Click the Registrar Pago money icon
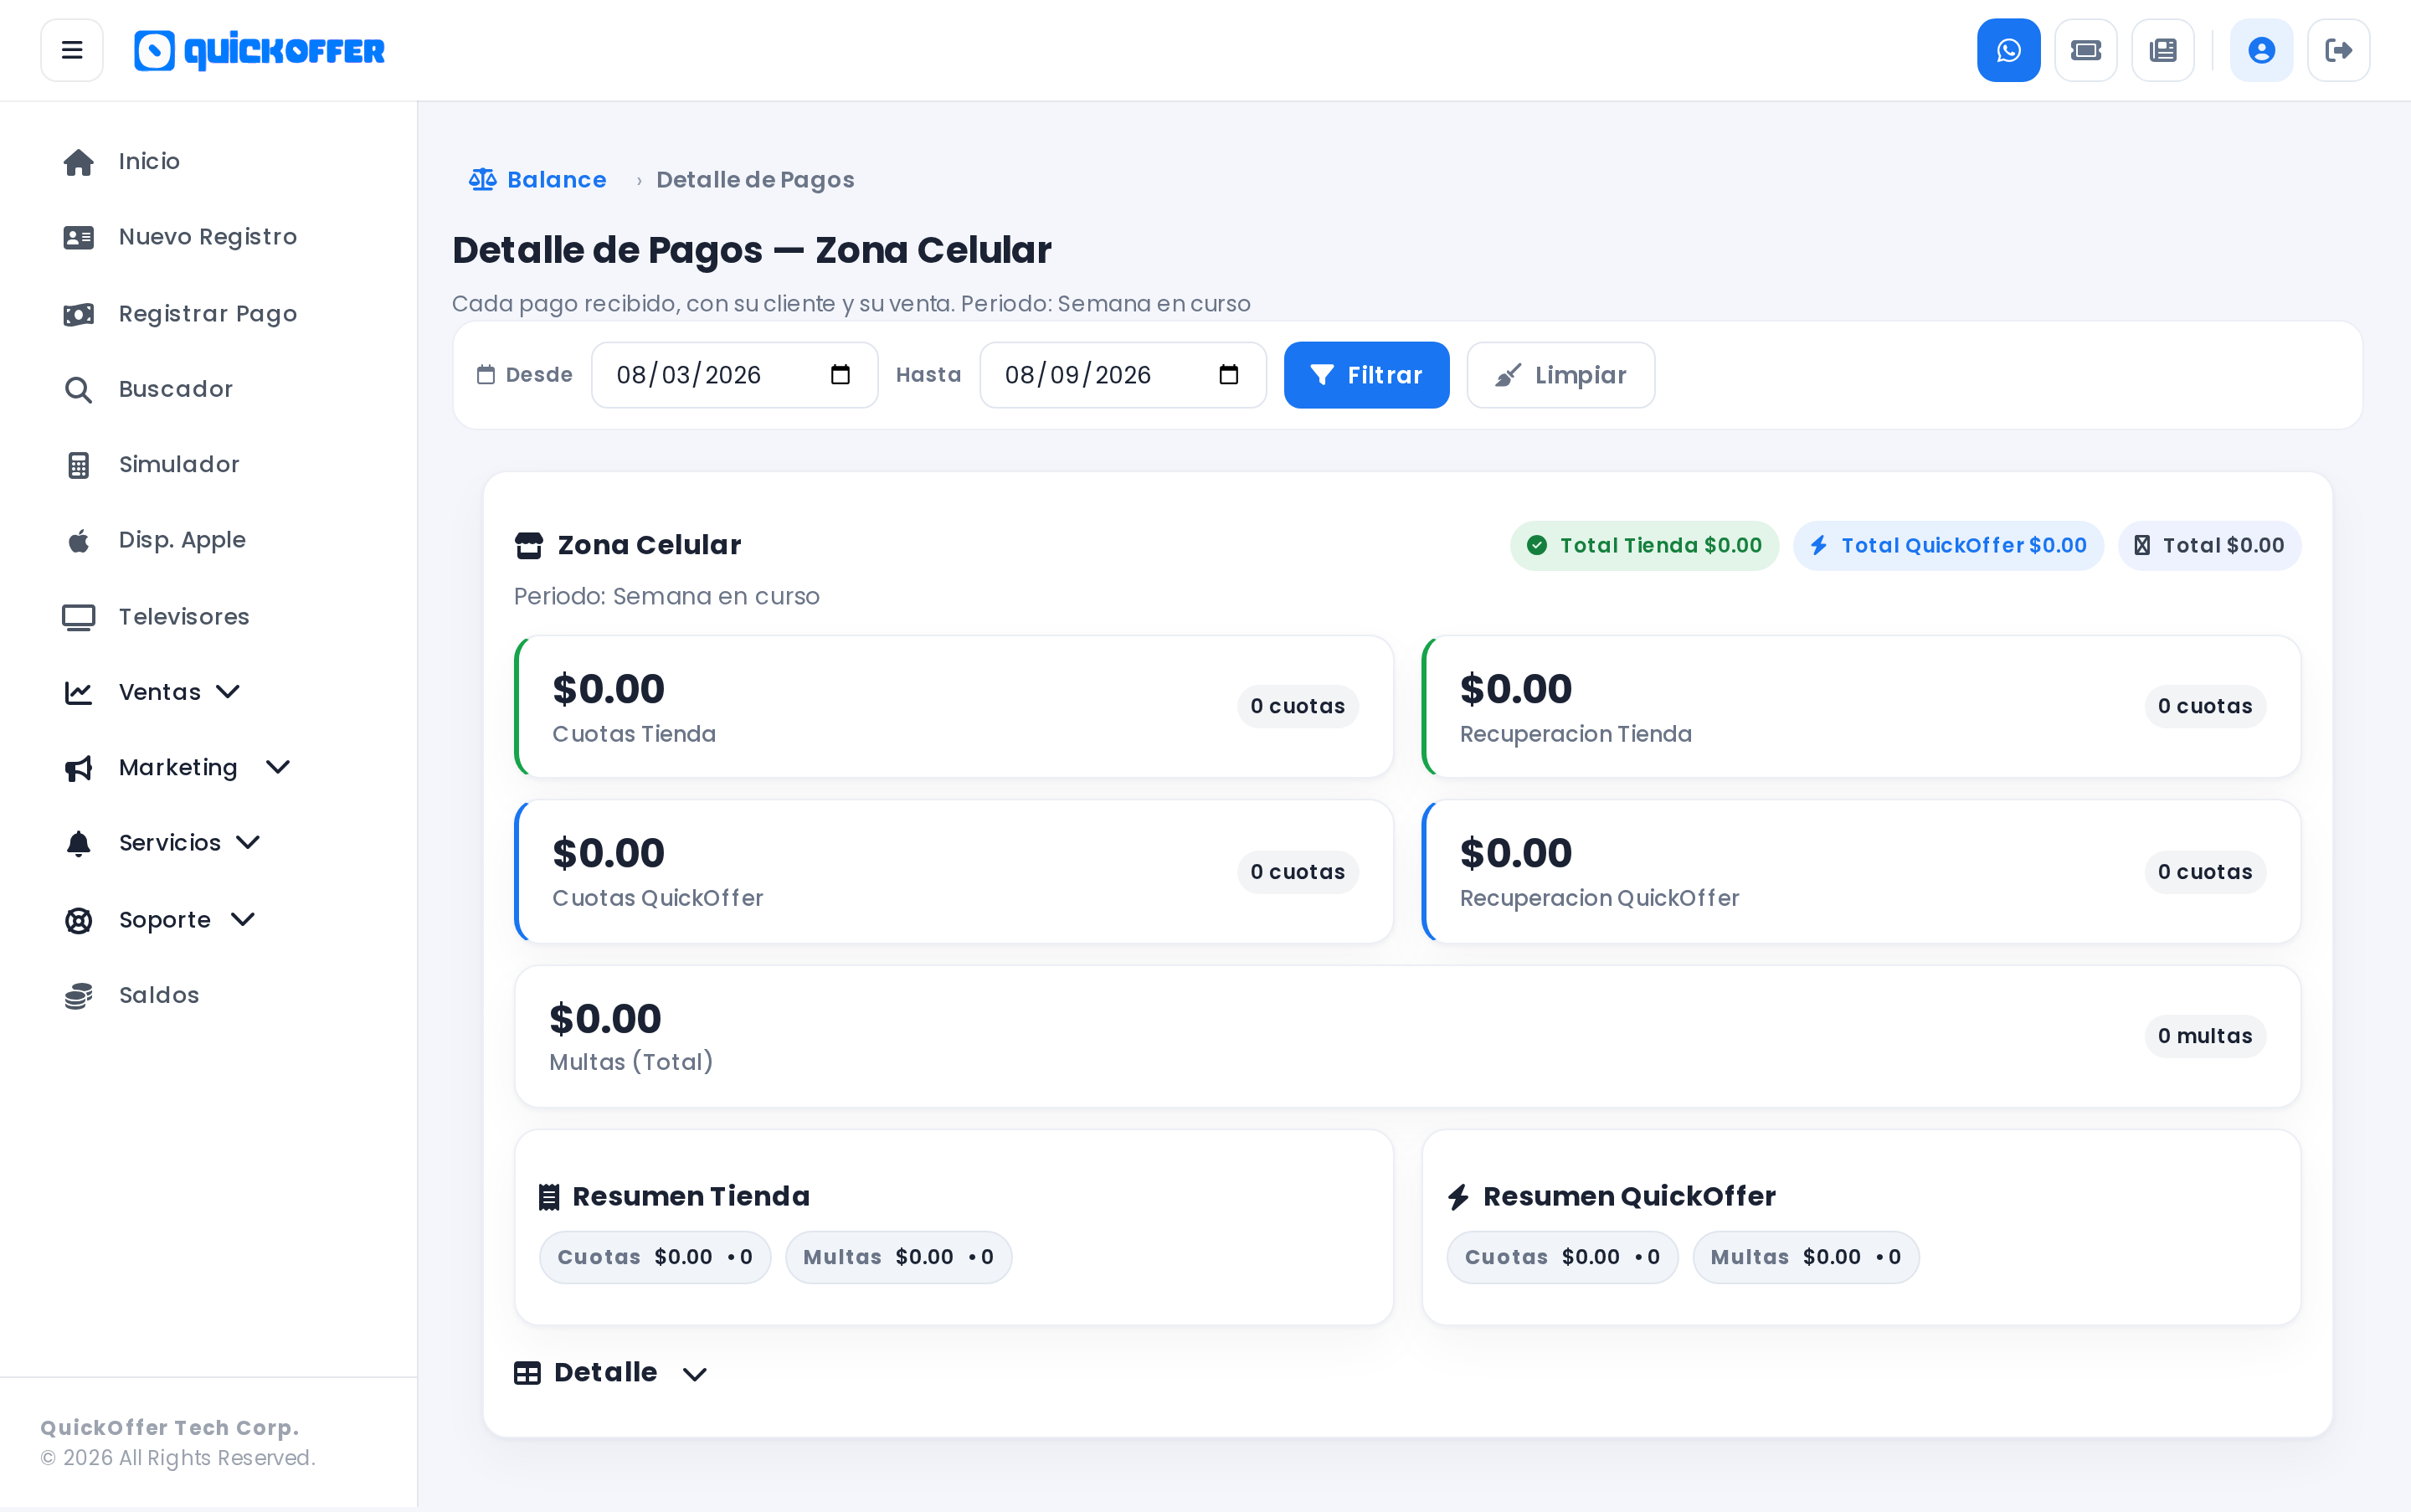Image resolution: width=2411 pixels, height=1512 pixels. (78, 314)
